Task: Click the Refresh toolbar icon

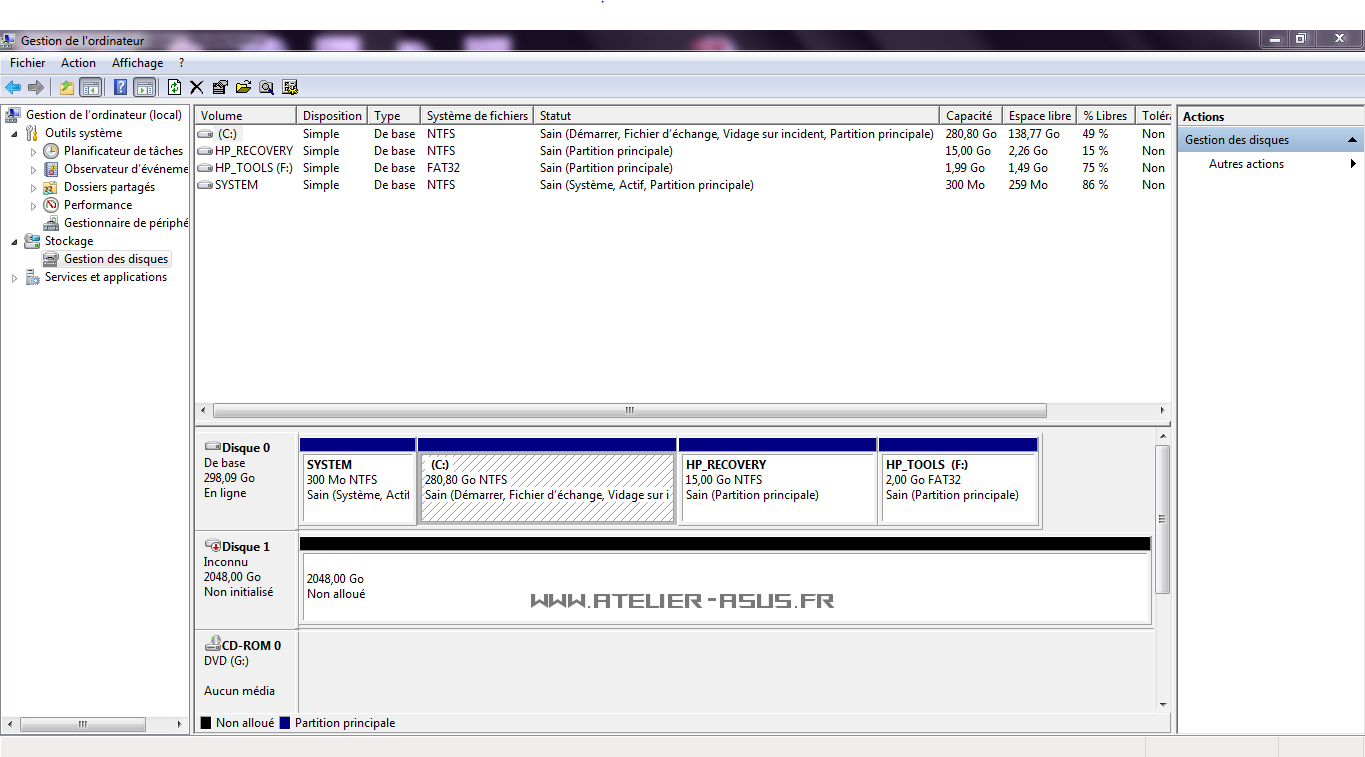Action: coord(174,88)
